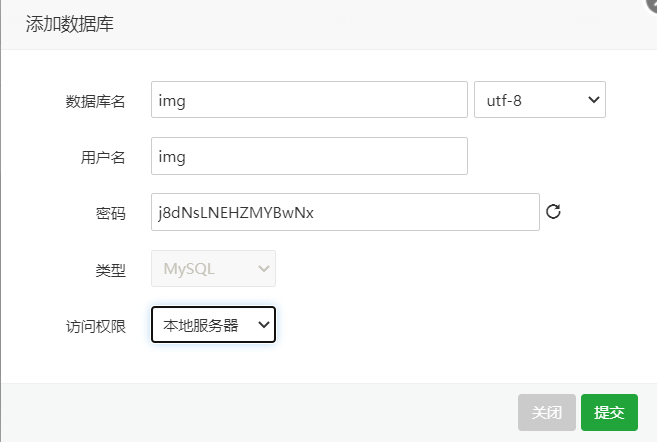Screen dimensions: 657x442
Task: Open the MySQL 类型 dropdown
Action: (213, 269)
